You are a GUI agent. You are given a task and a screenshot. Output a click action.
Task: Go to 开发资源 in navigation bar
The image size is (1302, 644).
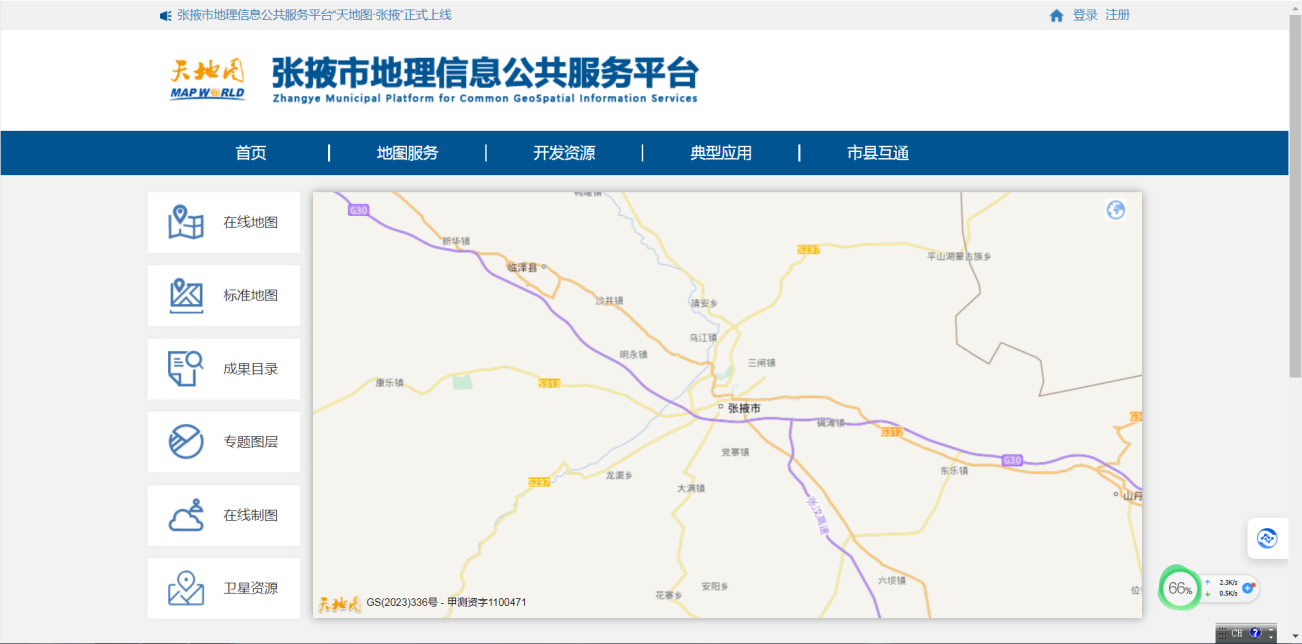(x=564, y=153)
